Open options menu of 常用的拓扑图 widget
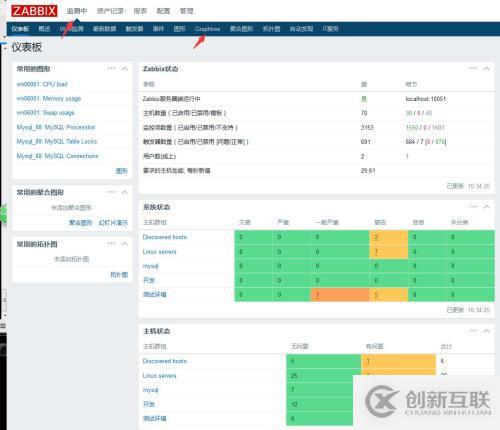This screenshot has height=430, width=500. click(111, 244)
